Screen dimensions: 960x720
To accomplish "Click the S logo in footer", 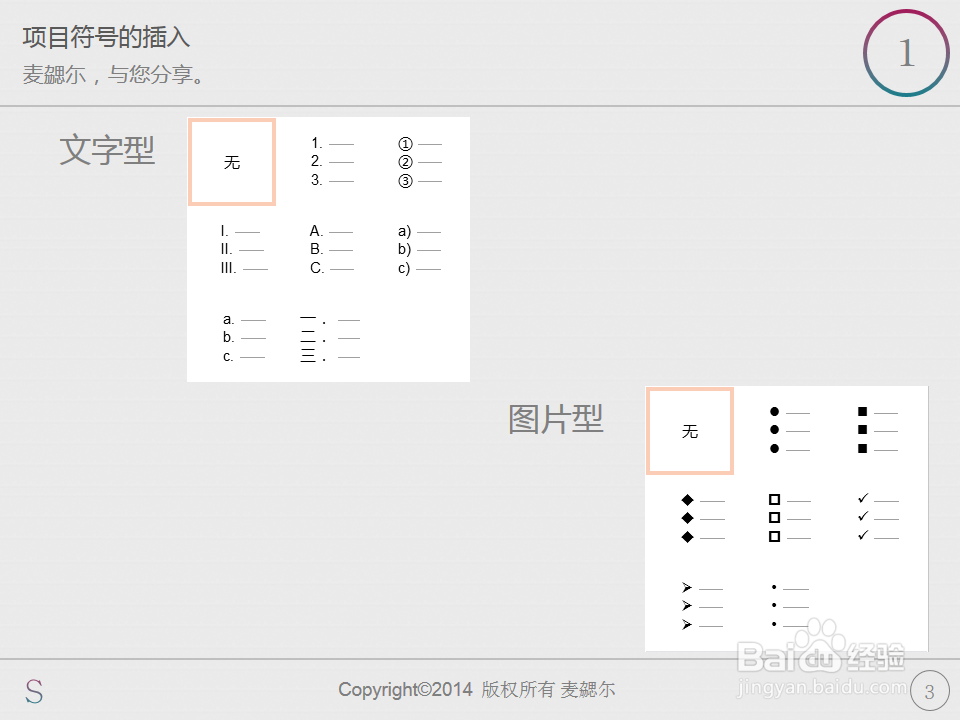I will click(34, 692).
